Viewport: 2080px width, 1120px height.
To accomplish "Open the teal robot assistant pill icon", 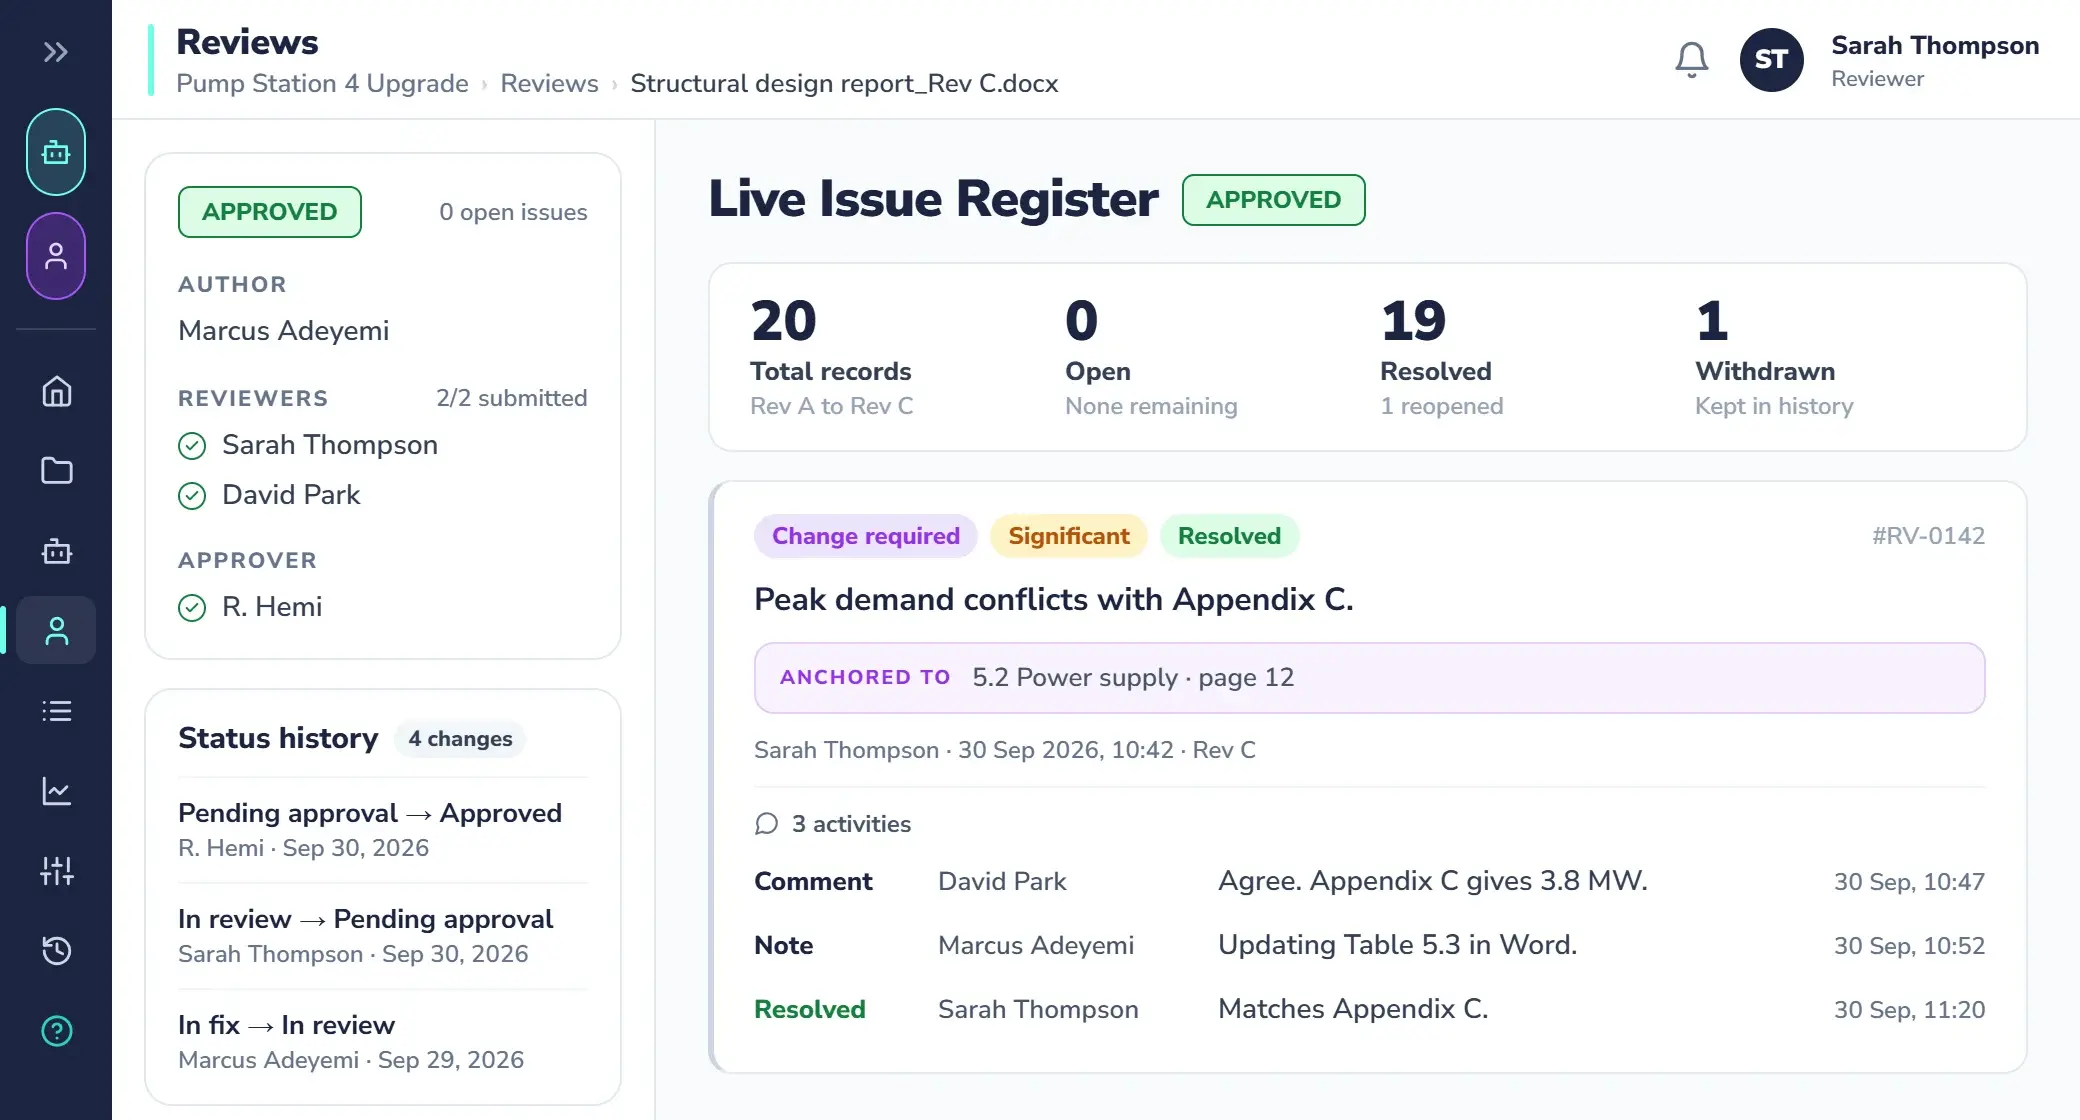I will click(x=56, y=152).
